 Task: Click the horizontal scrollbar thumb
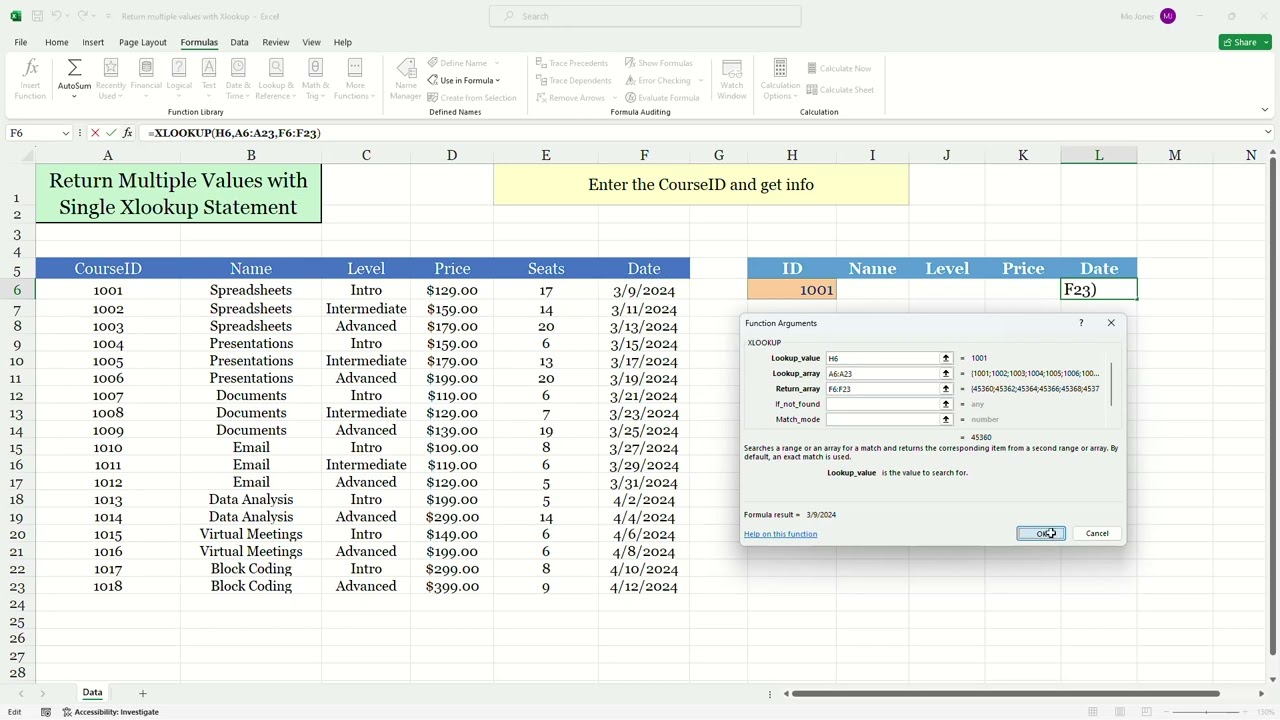(x=1007, y=693)
